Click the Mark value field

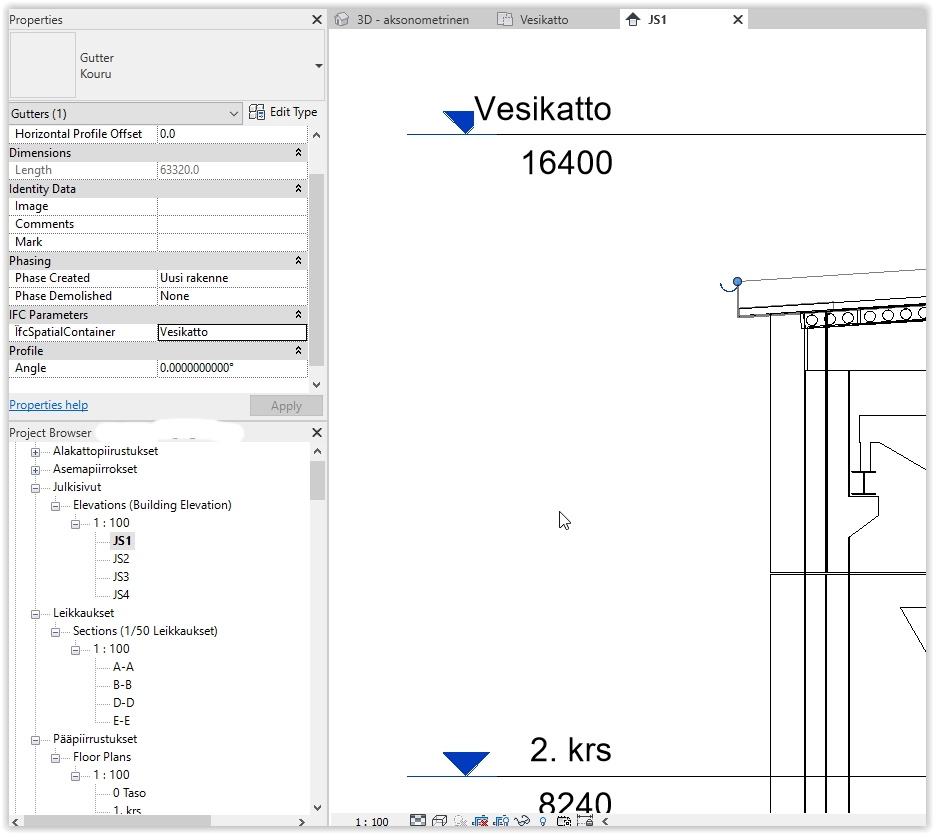click(x=232, y=242)
